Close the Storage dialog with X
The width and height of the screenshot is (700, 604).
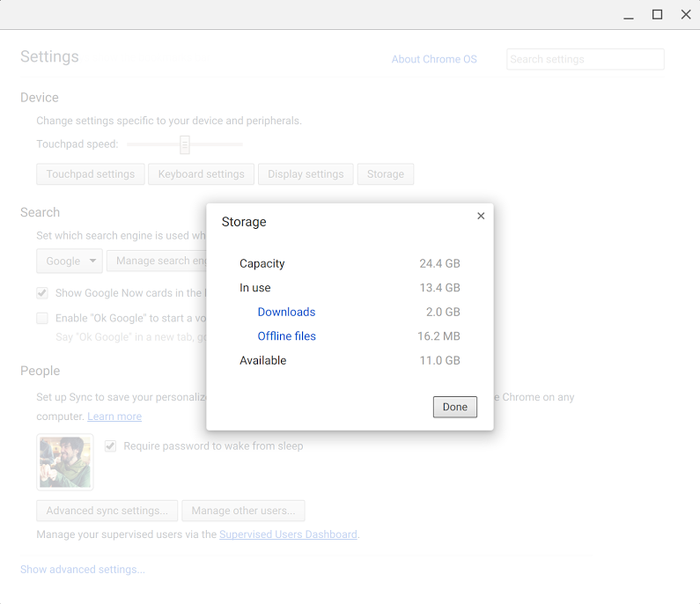coord(481,216)
